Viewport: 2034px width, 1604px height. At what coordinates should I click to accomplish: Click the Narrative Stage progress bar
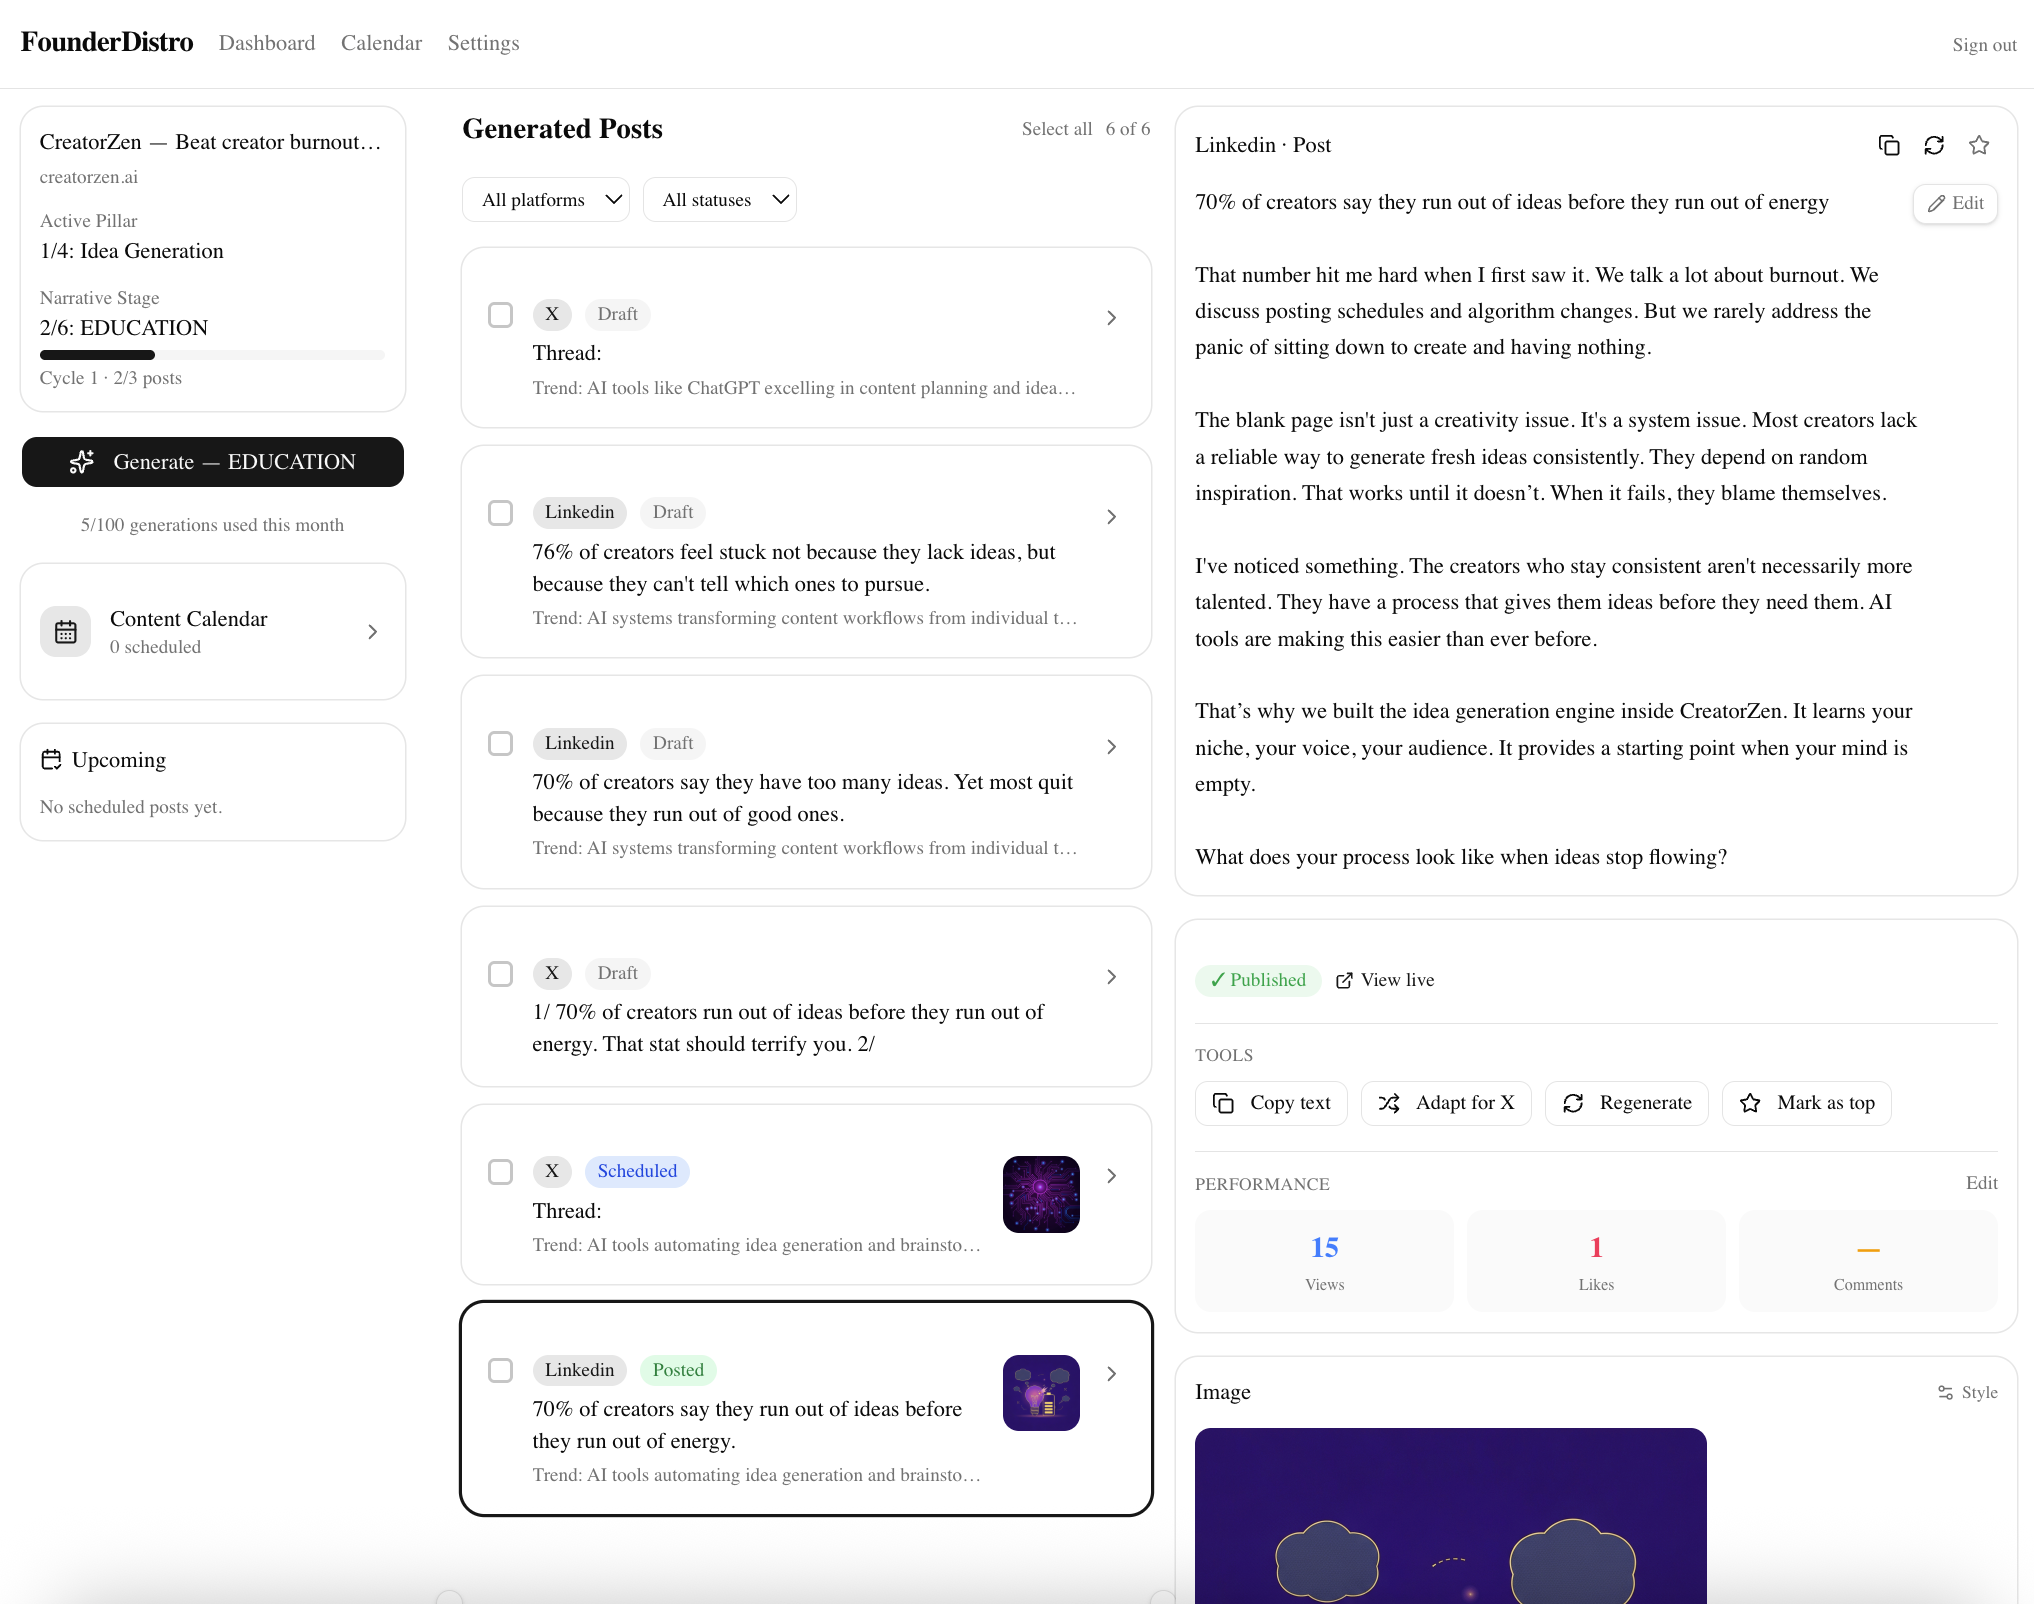[x=211, y=355]
